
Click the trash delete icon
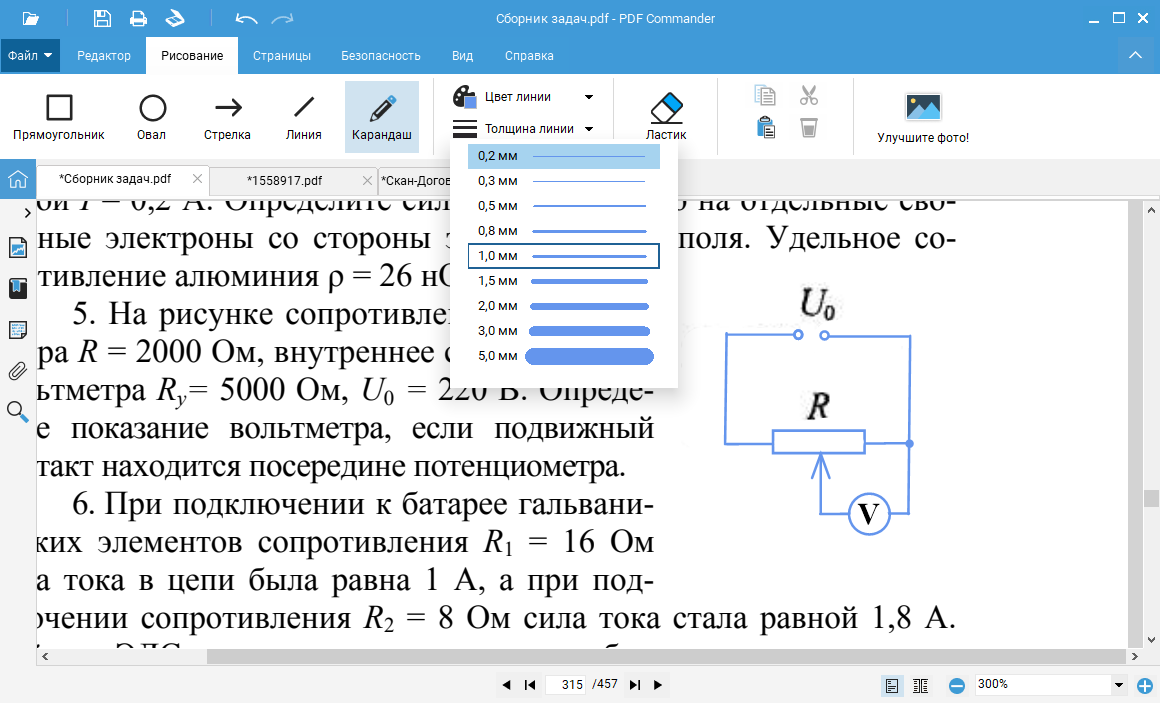809,128
